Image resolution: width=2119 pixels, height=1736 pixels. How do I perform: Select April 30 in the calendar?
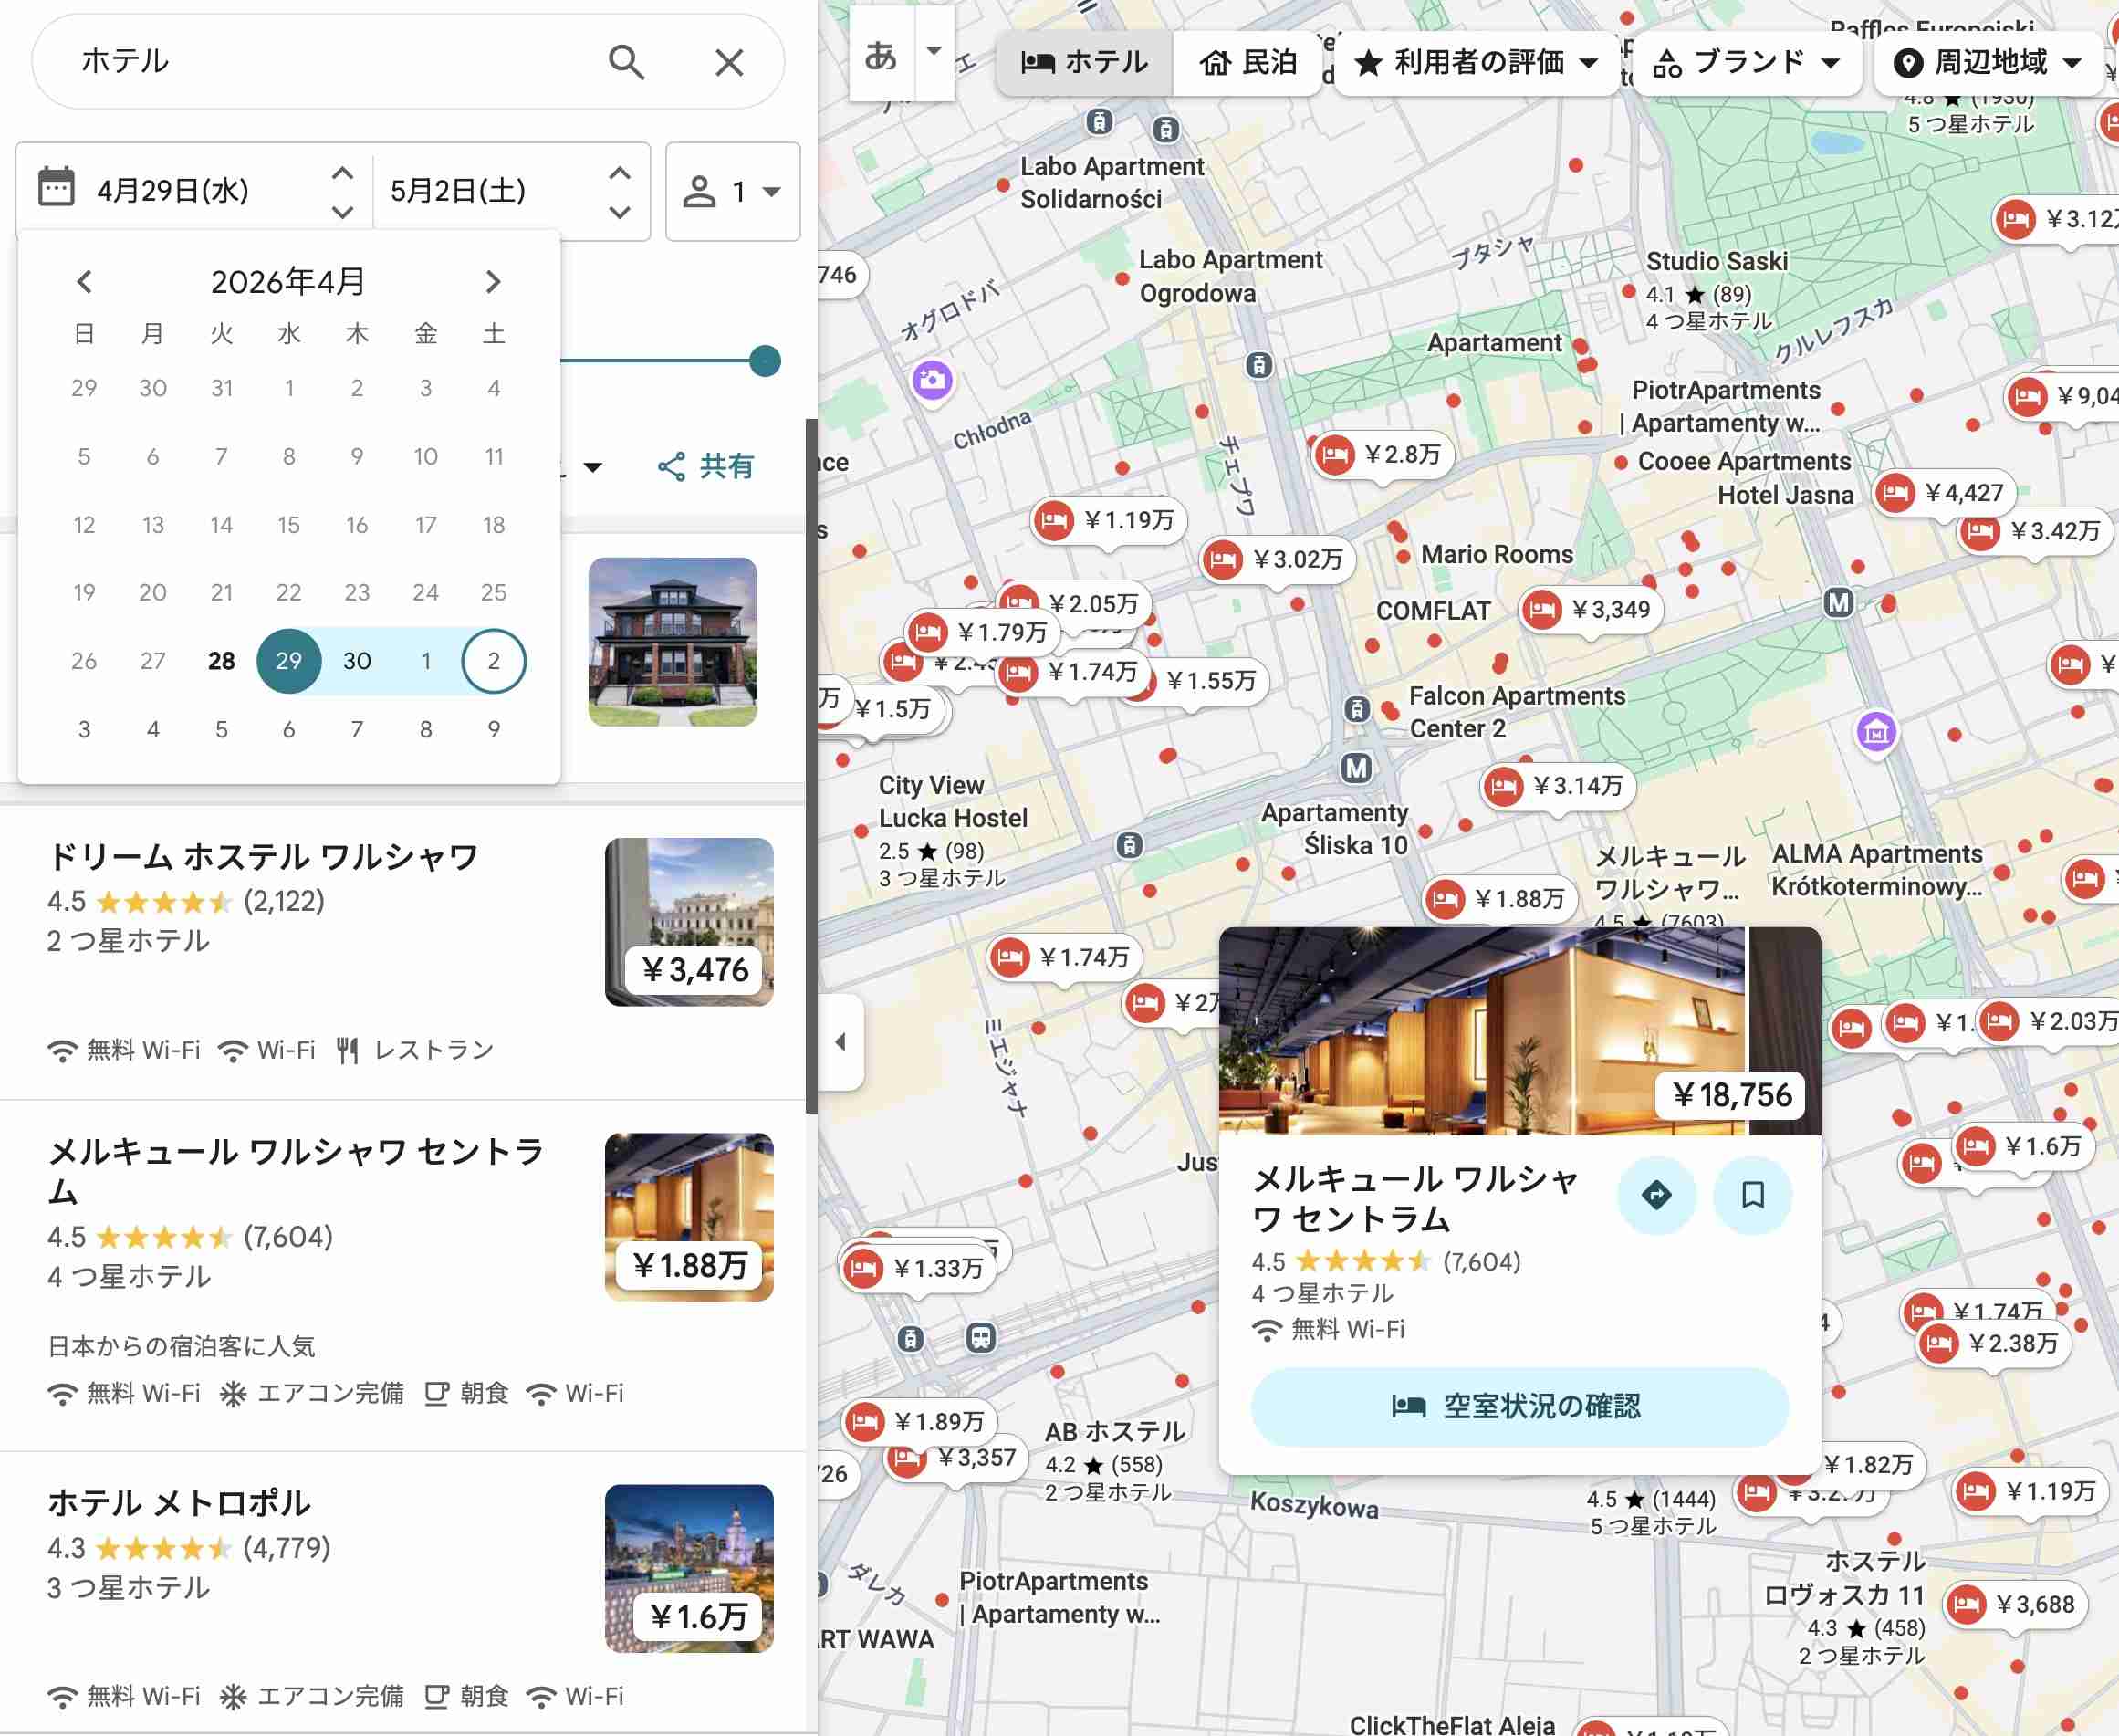click(x=356, y=661)
